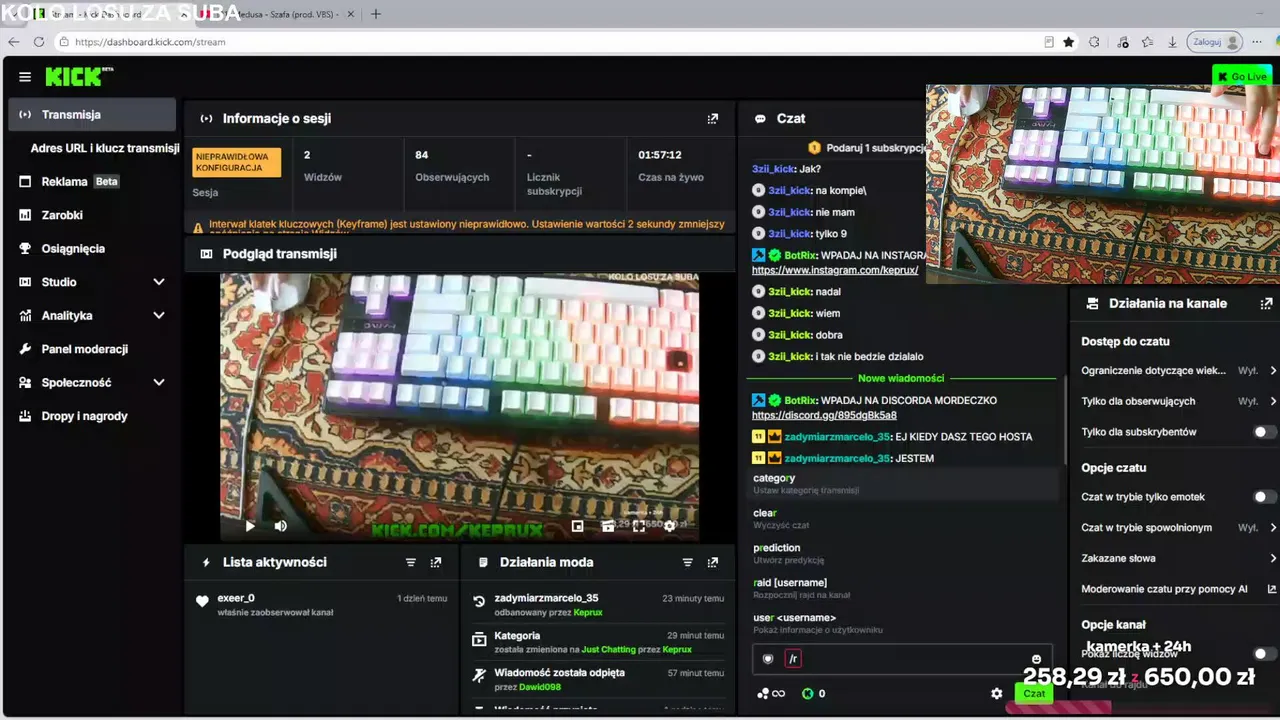Open Tylko dla obserwujących setting
Viewport: 1280px width, 720px height.
pos(1179,401)
